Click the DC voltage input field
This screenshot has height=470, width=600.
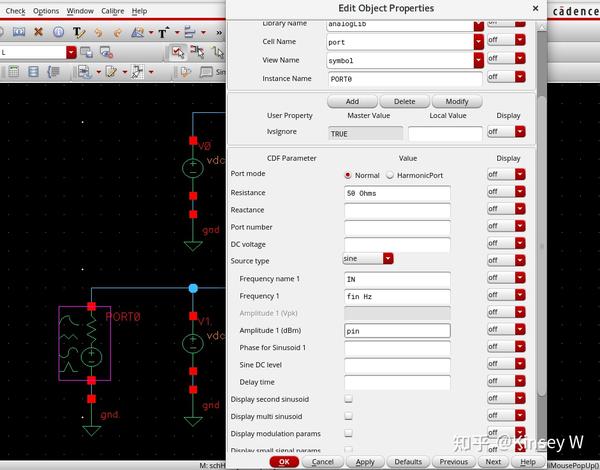tap(397, 245)
